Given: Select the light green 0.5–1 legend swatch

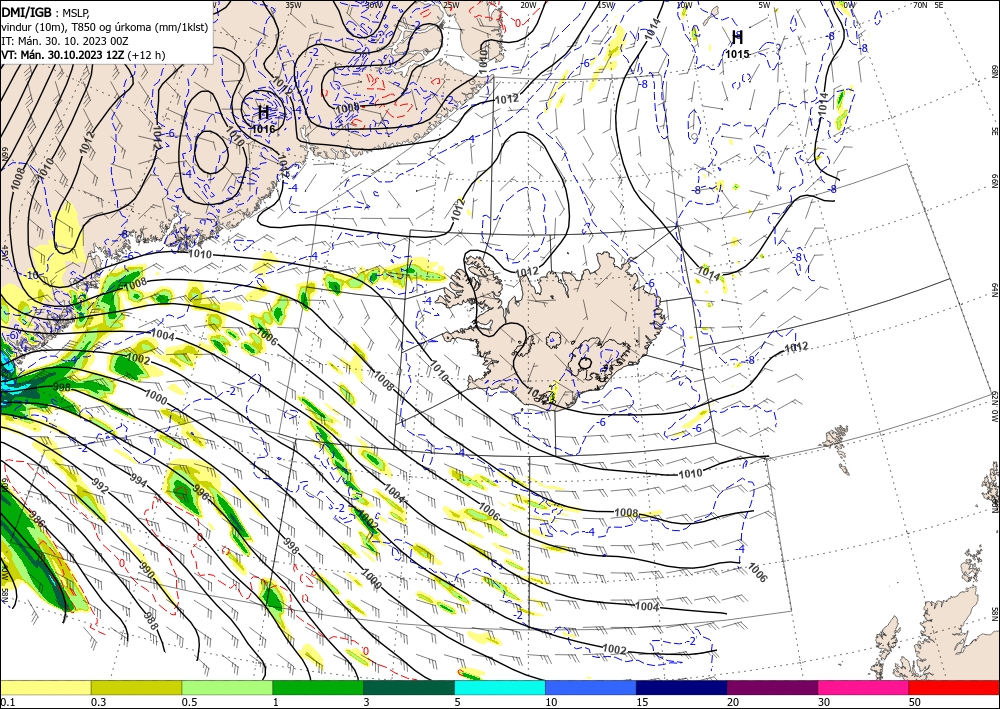Looking at the screenshot, I should click(227, 687).
